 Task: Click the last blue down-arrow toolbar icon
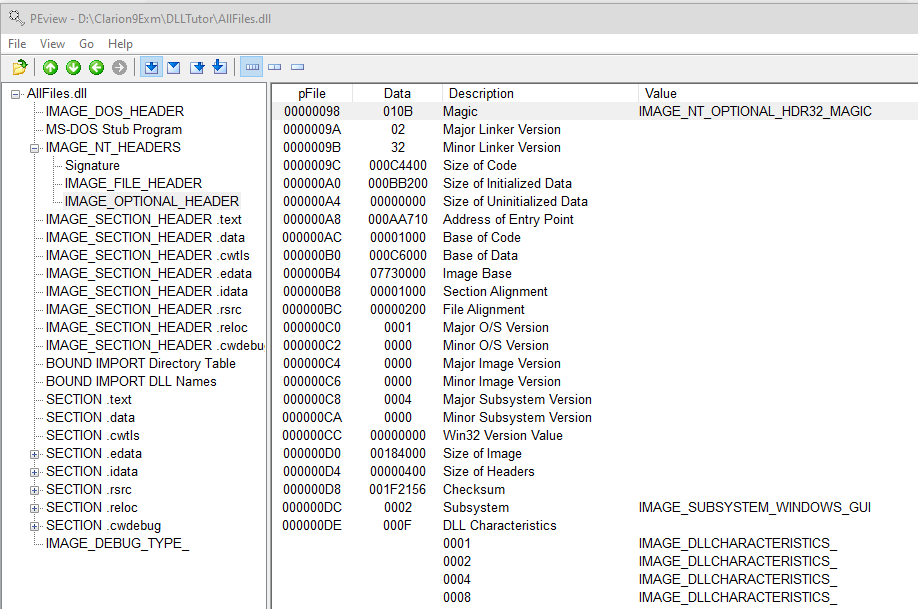click(219, 67)
